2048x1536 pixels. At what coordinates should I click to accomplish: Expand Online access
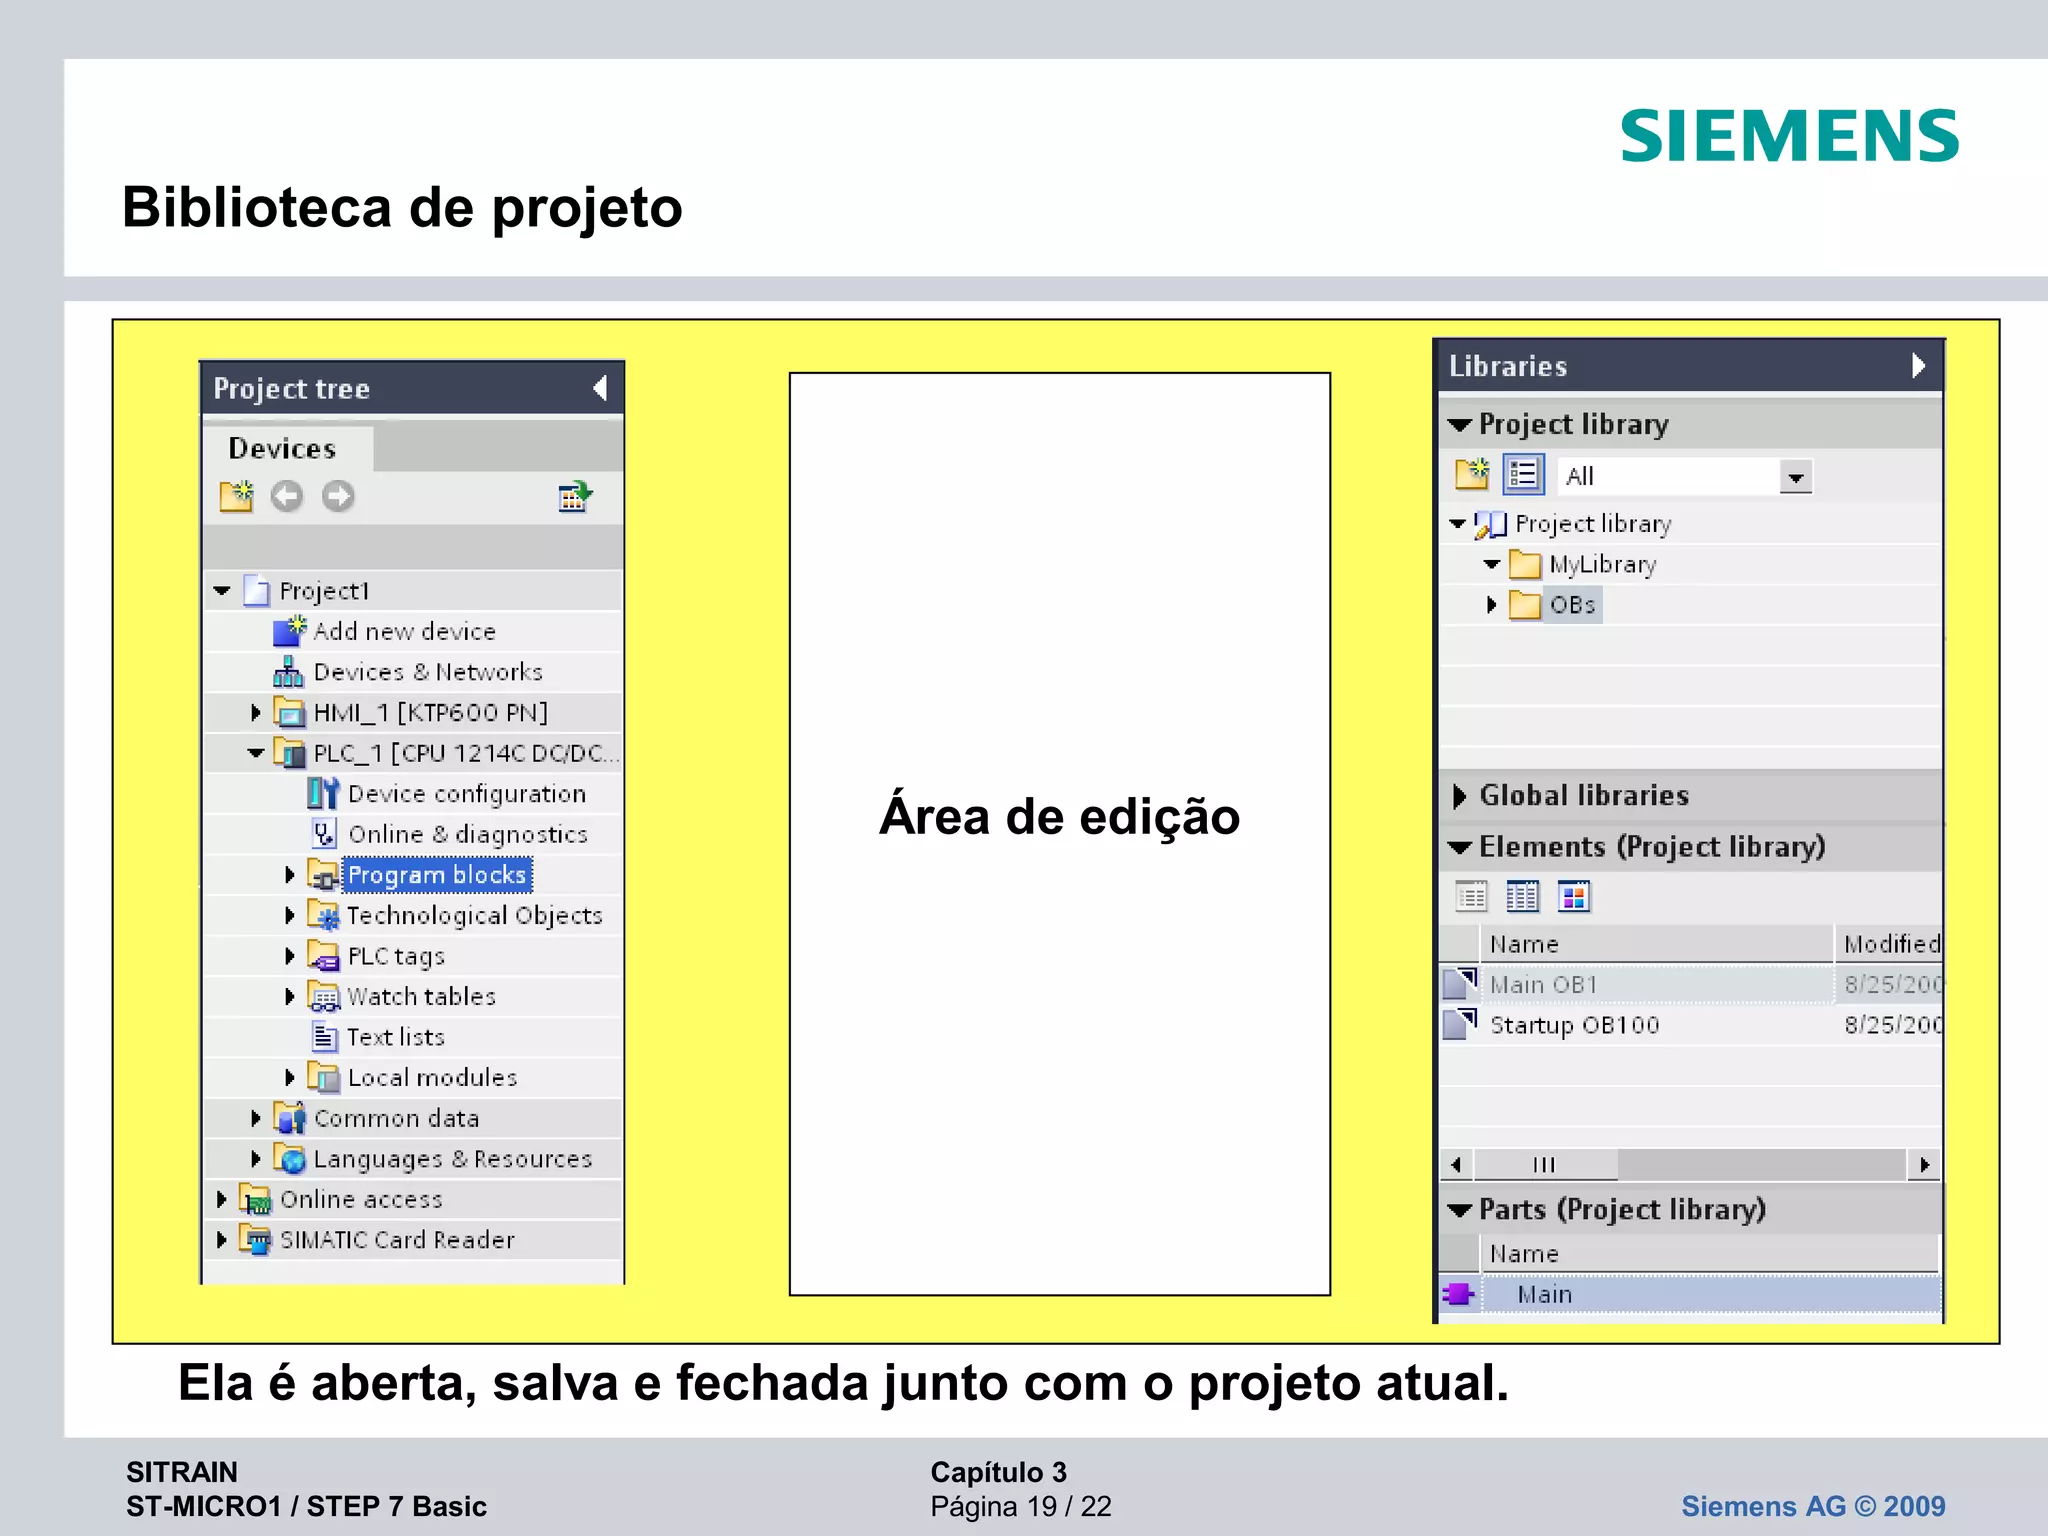(222, 1199)
